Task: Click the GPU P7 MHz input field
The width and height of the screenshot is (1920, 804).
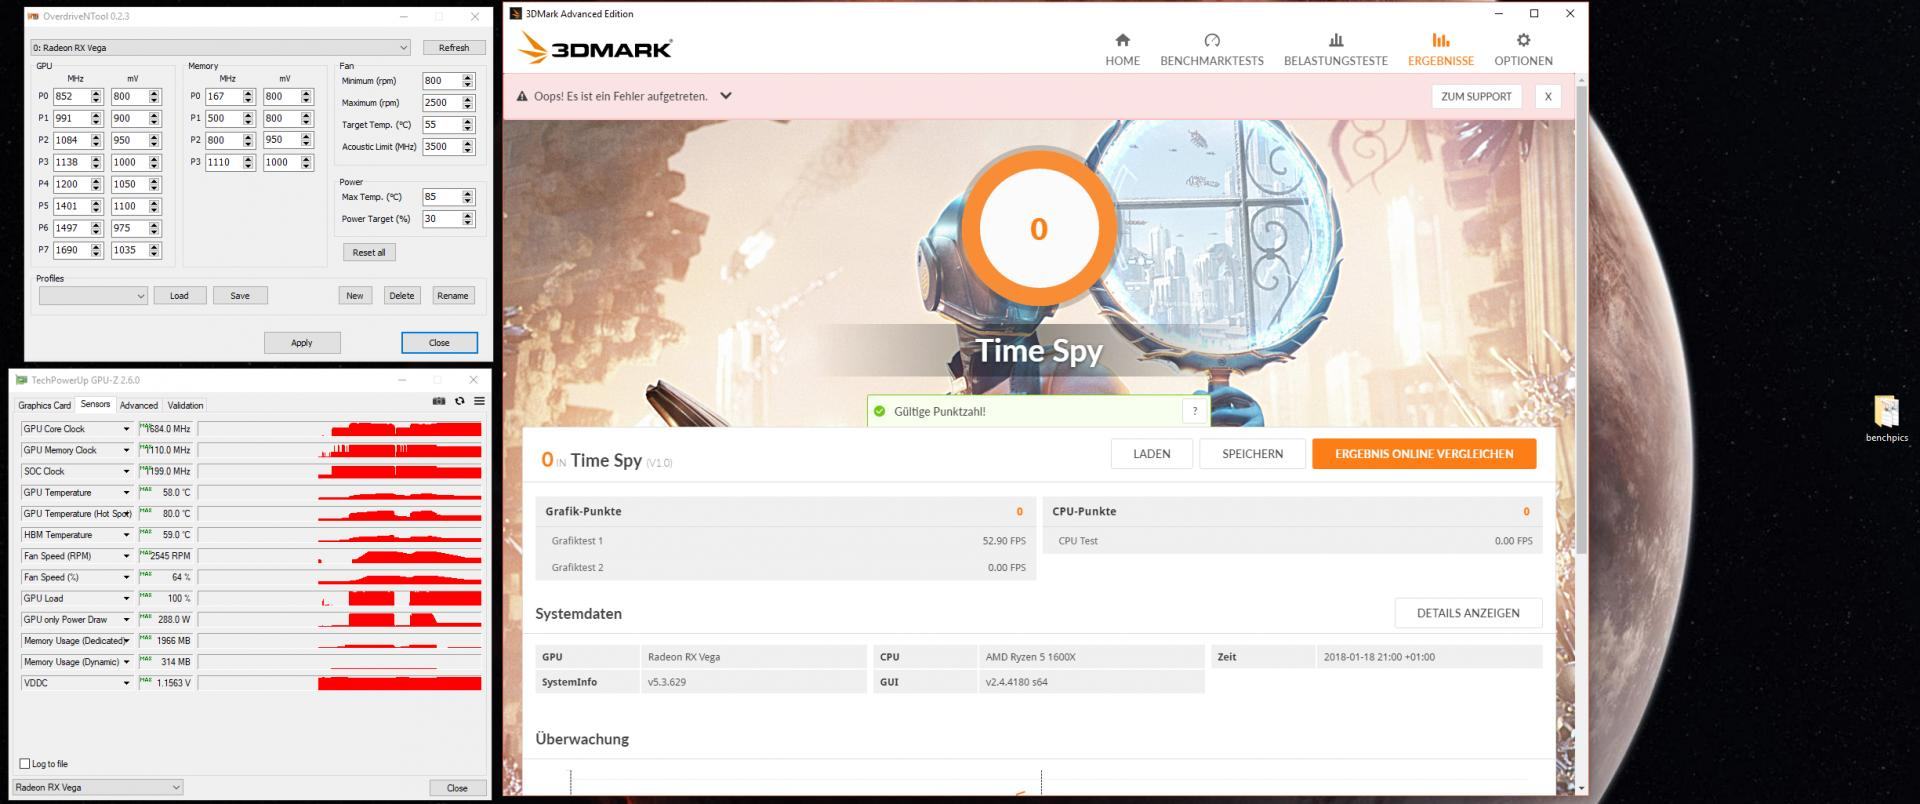Action: click(72, 250)
